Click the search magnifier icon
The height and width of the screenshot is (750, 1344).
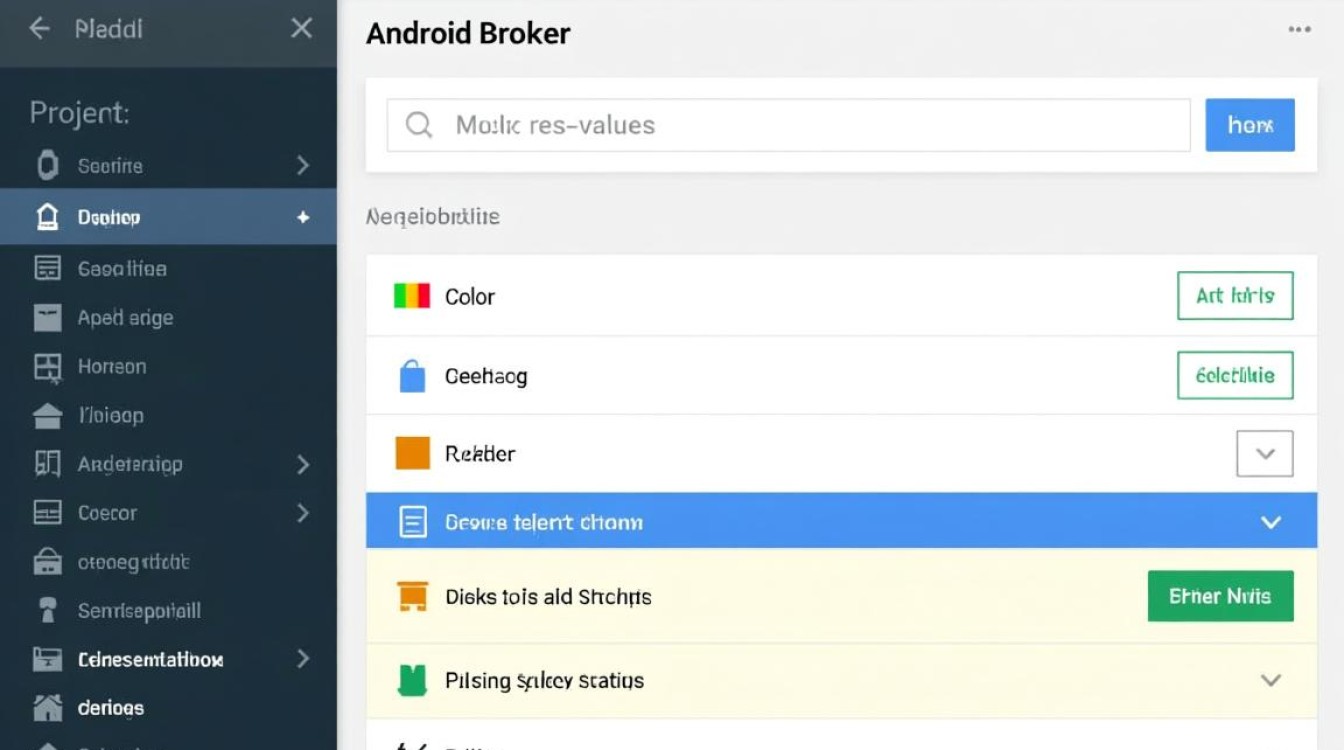[x=419, y=125]
